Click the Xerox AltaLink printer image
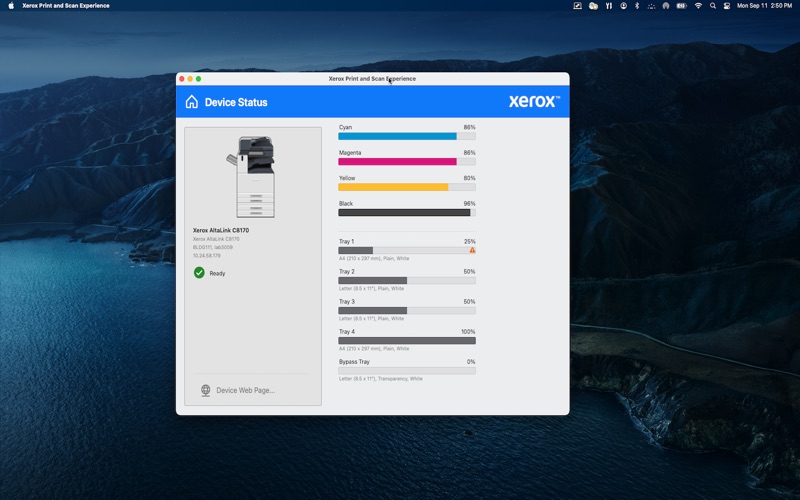This screenshot has width=800, height=500. 253,177
